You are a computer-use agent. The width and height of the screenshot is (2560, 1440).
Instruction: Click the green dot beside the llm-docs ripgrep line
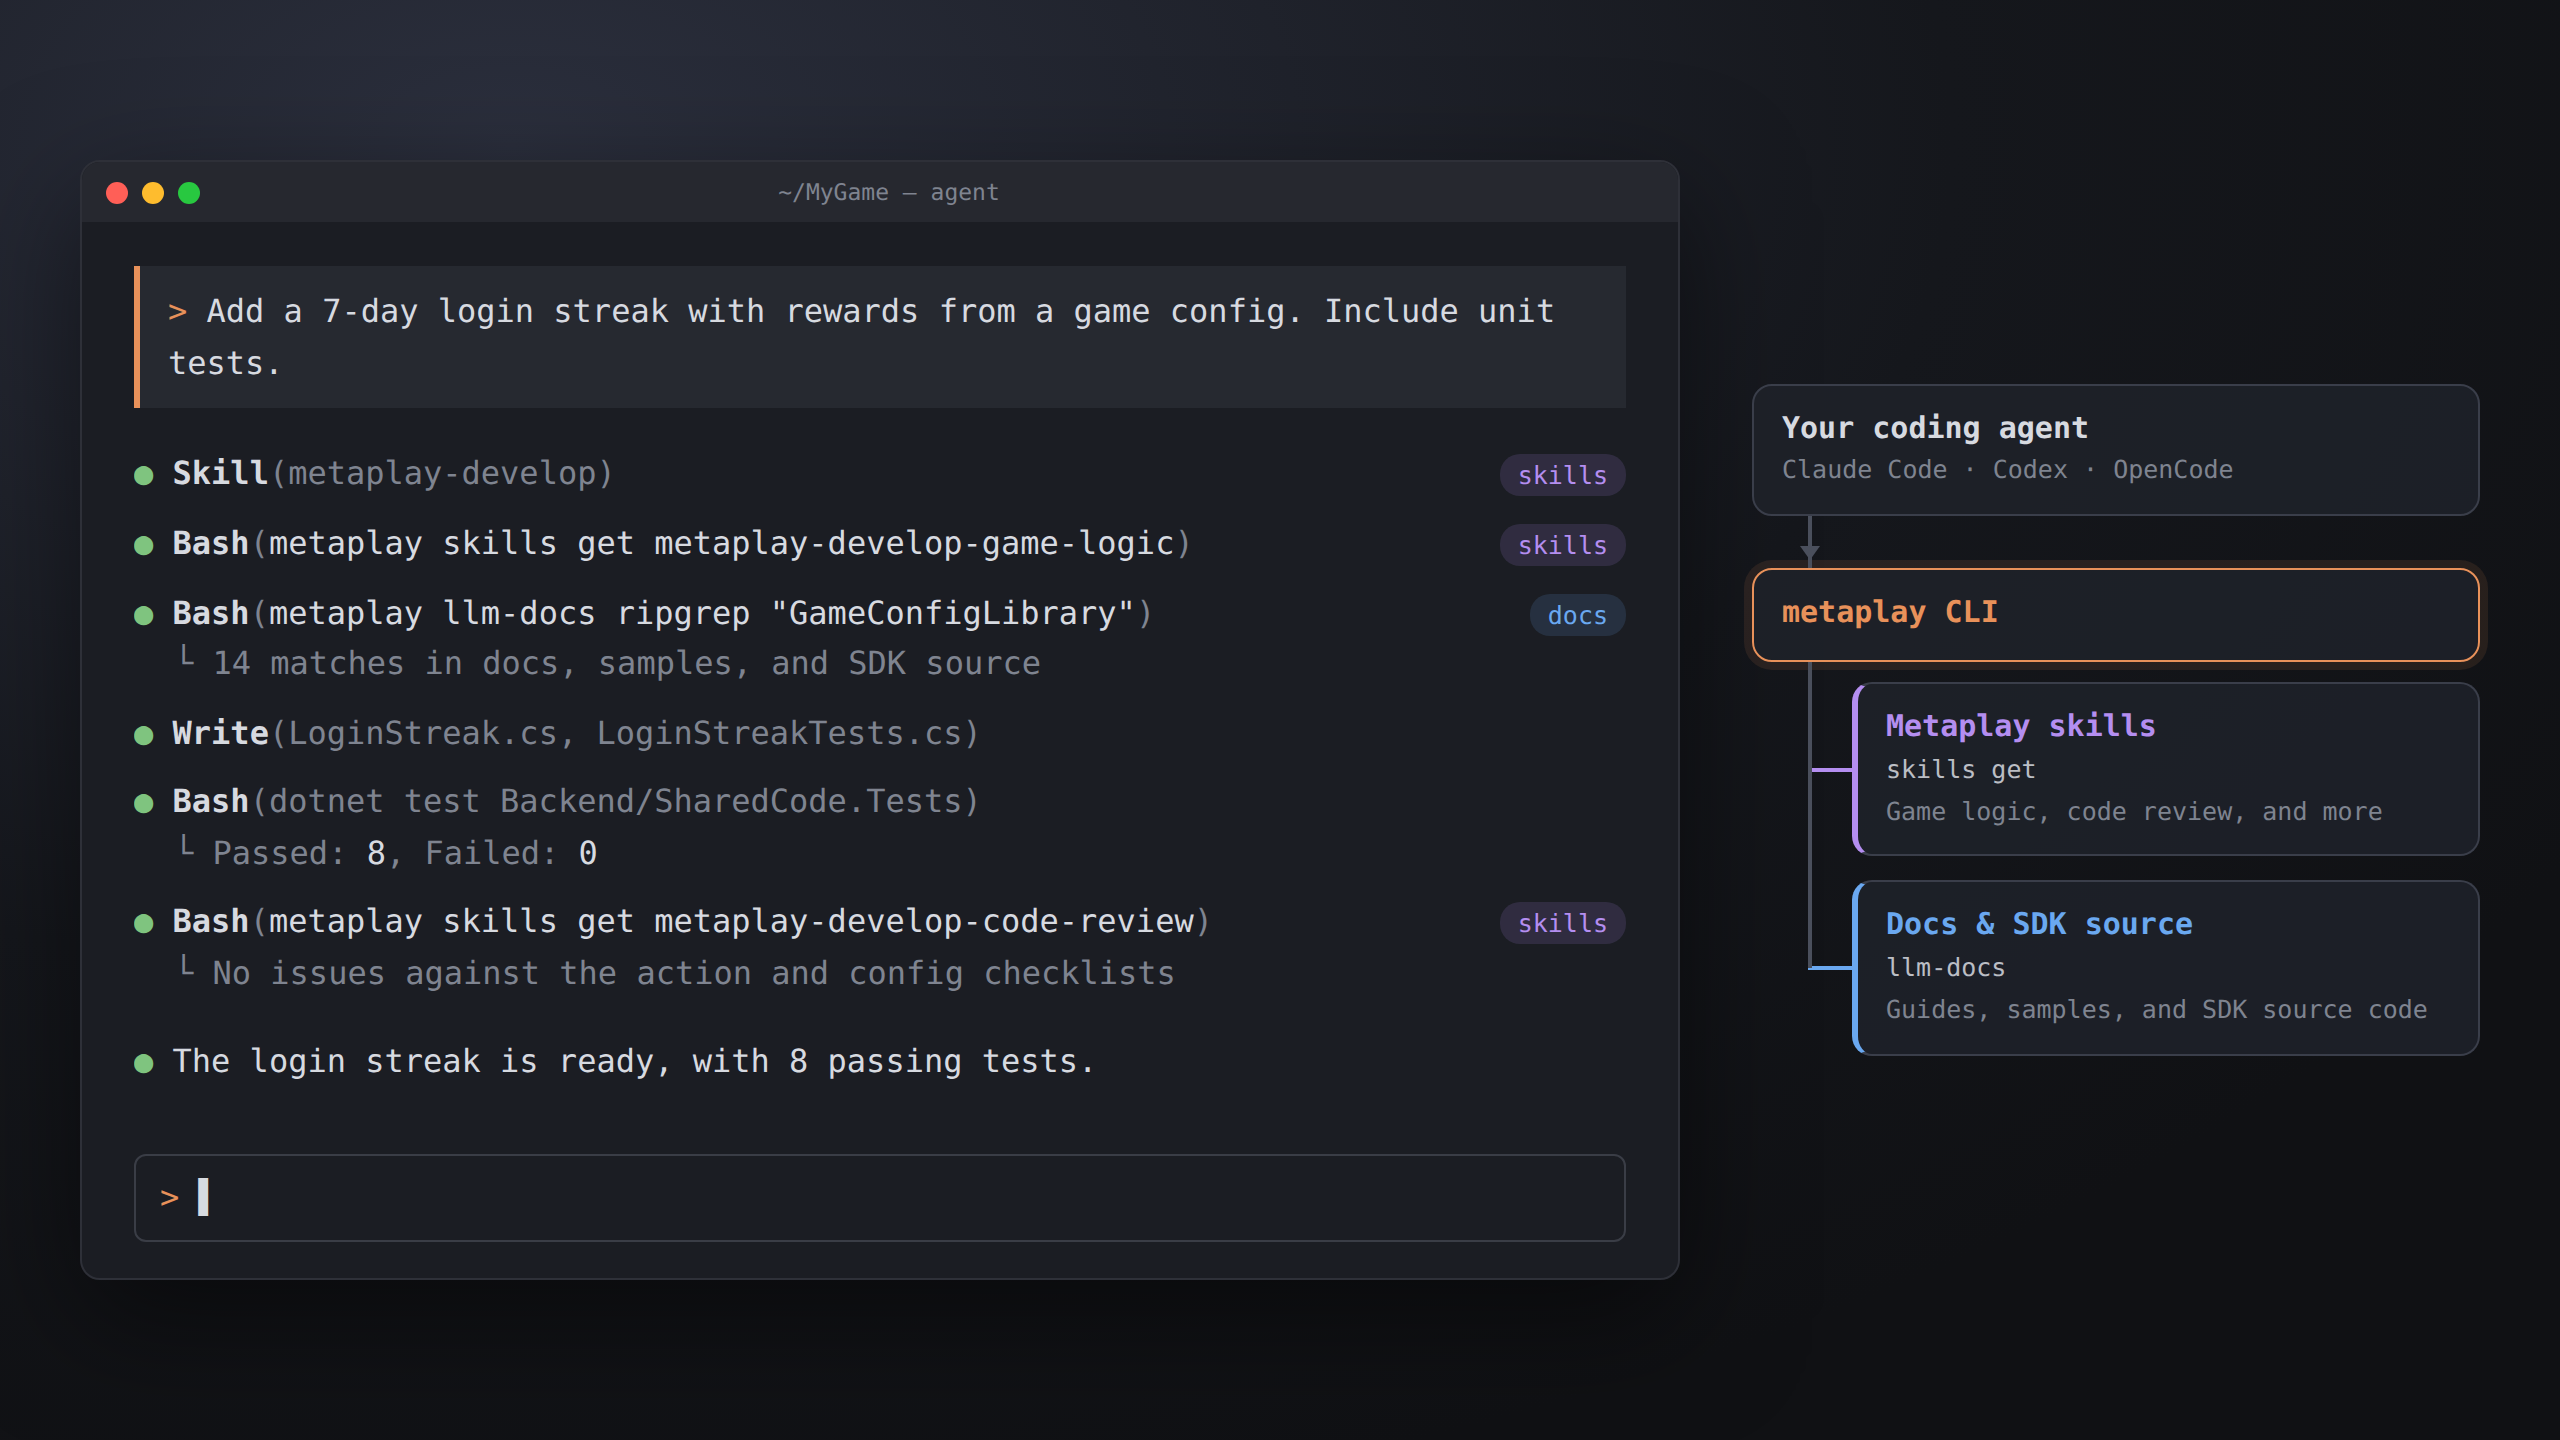[x=144, y=615]
